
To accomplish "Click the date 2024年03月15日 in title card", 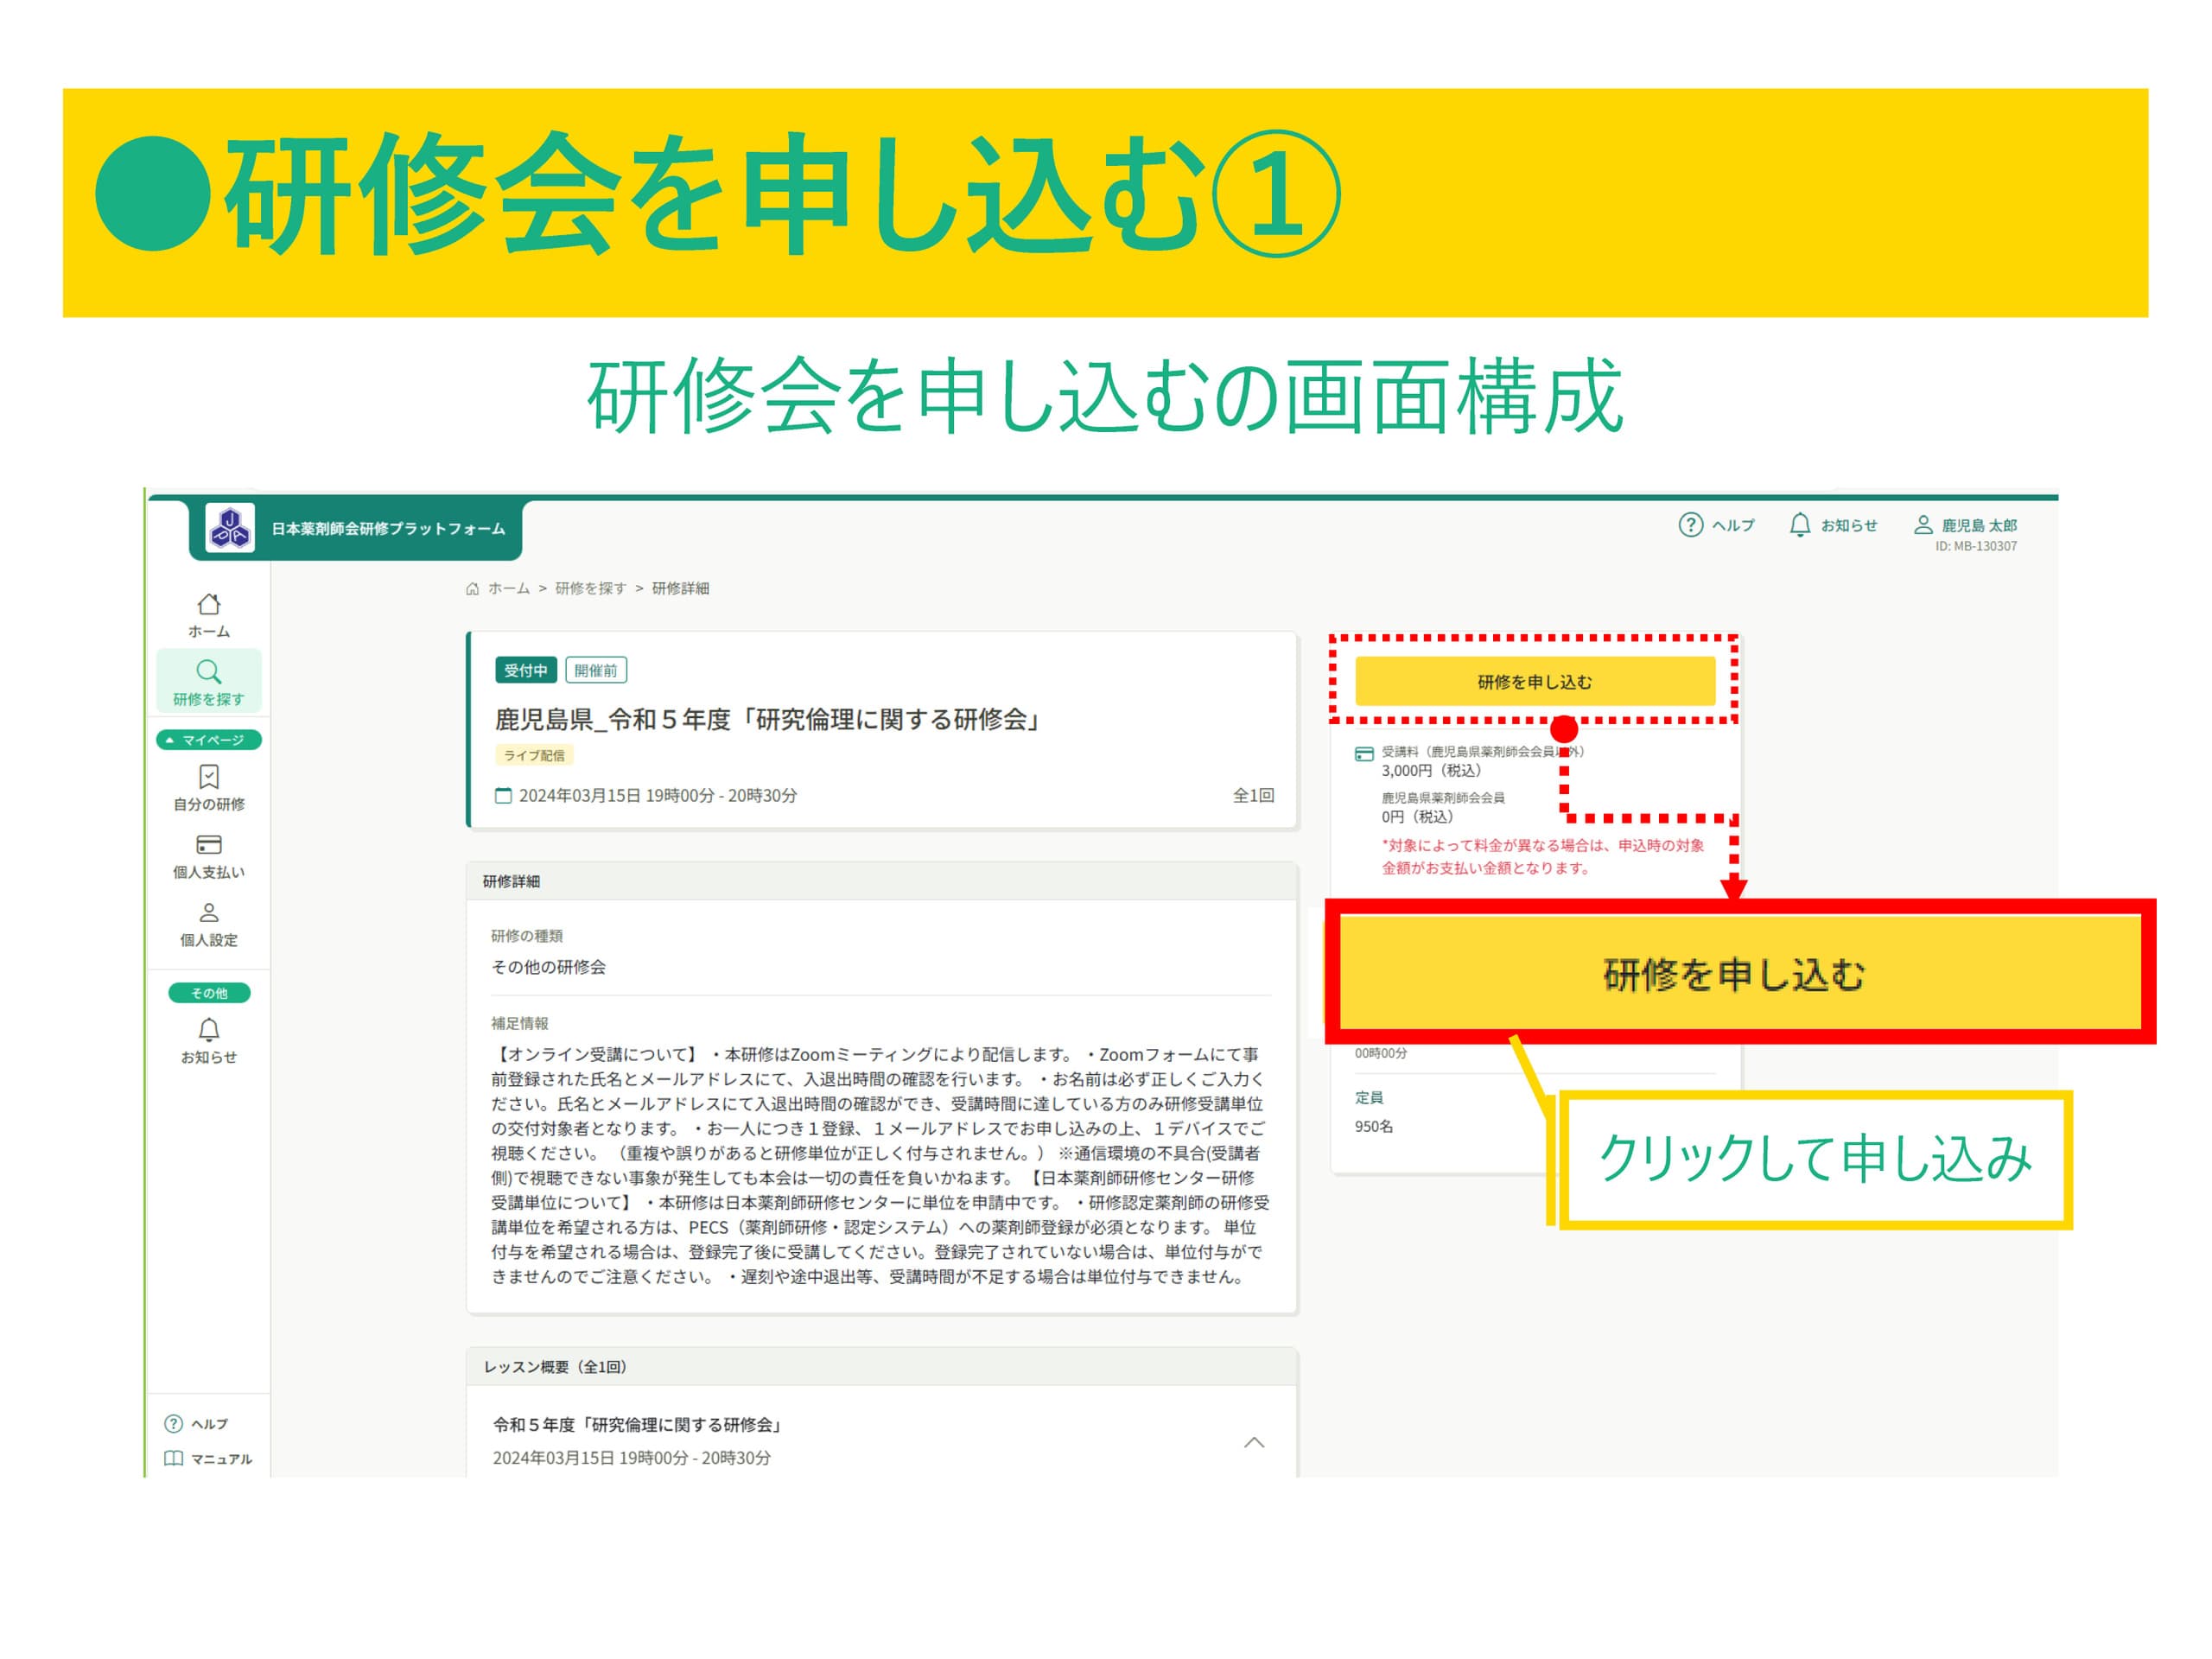I will 658,795.
